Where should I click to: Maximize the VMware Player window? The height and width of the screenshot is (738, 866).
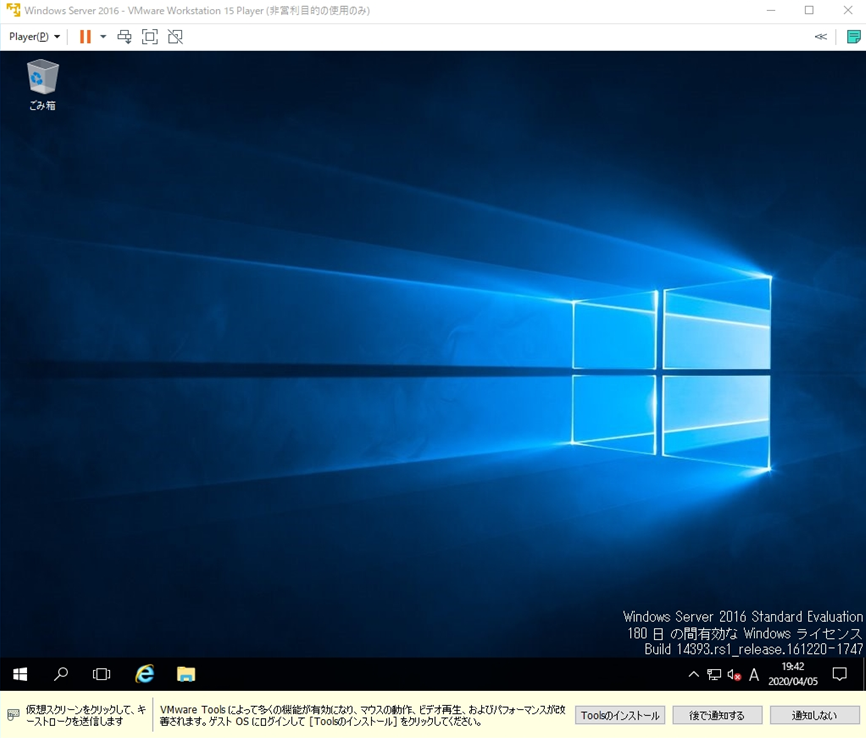click(x=809, y=10)
